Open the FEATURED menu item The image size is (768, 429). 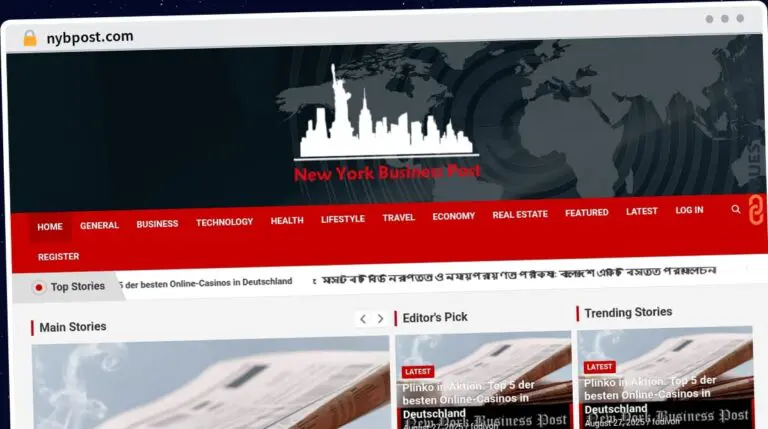pos(587,213)
